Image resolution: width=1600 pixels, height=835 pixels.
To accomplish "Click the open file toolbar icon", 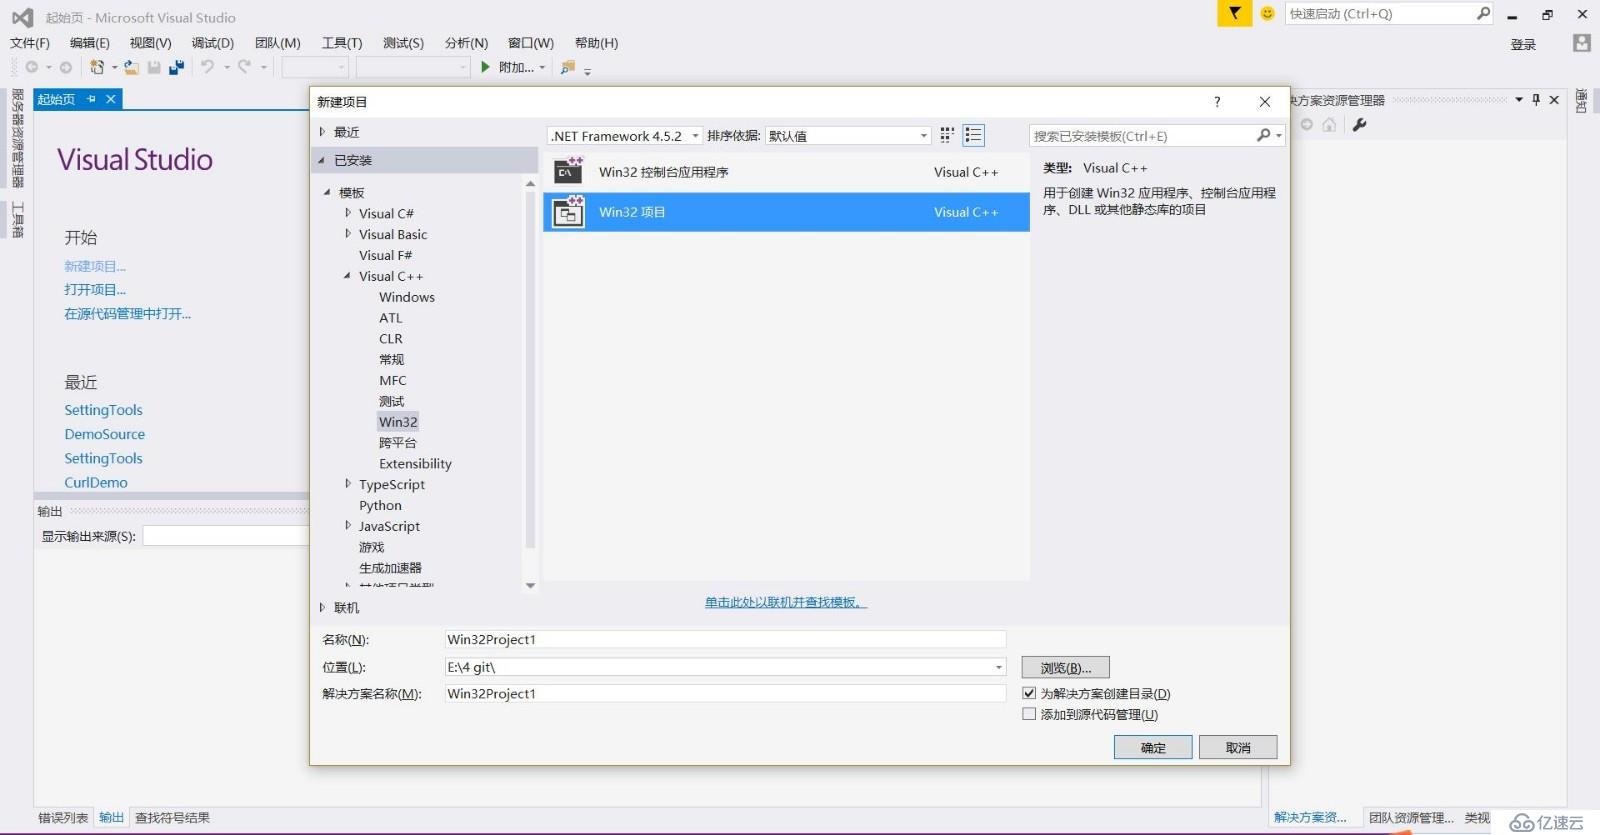I will pyautogui.click(x=131, y=67).
